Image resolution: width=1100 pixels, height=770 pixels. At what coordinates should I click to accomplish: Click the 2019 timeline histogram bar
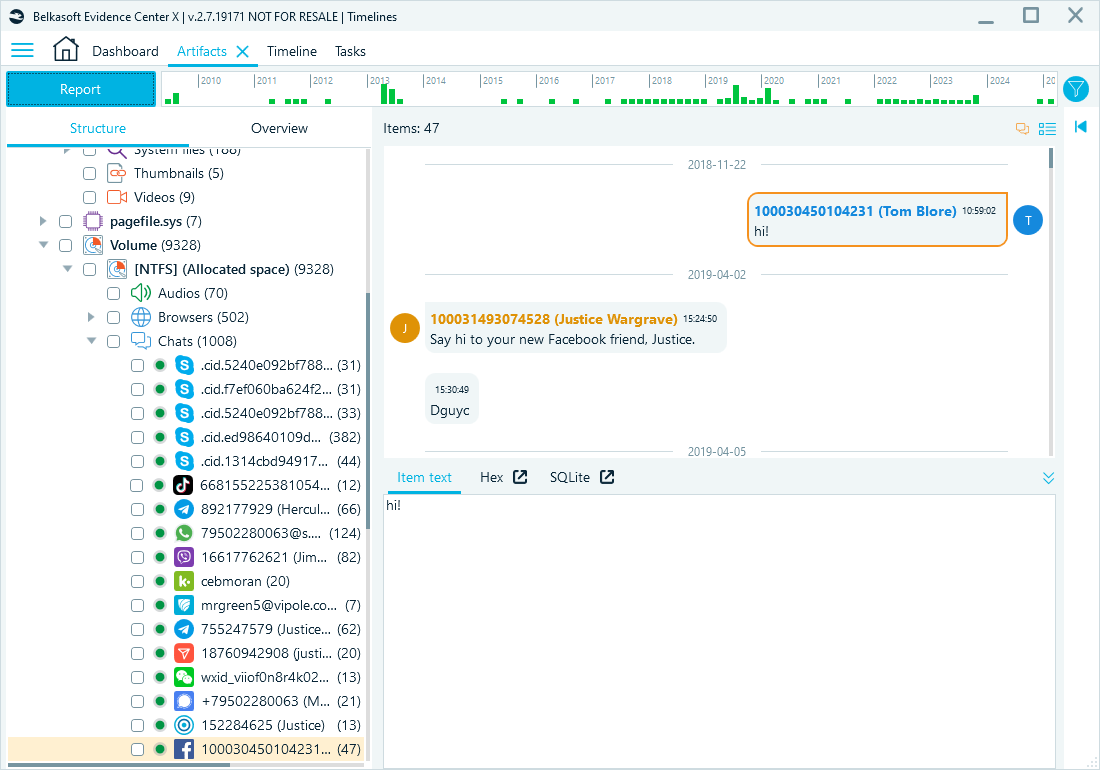point(736,94)
